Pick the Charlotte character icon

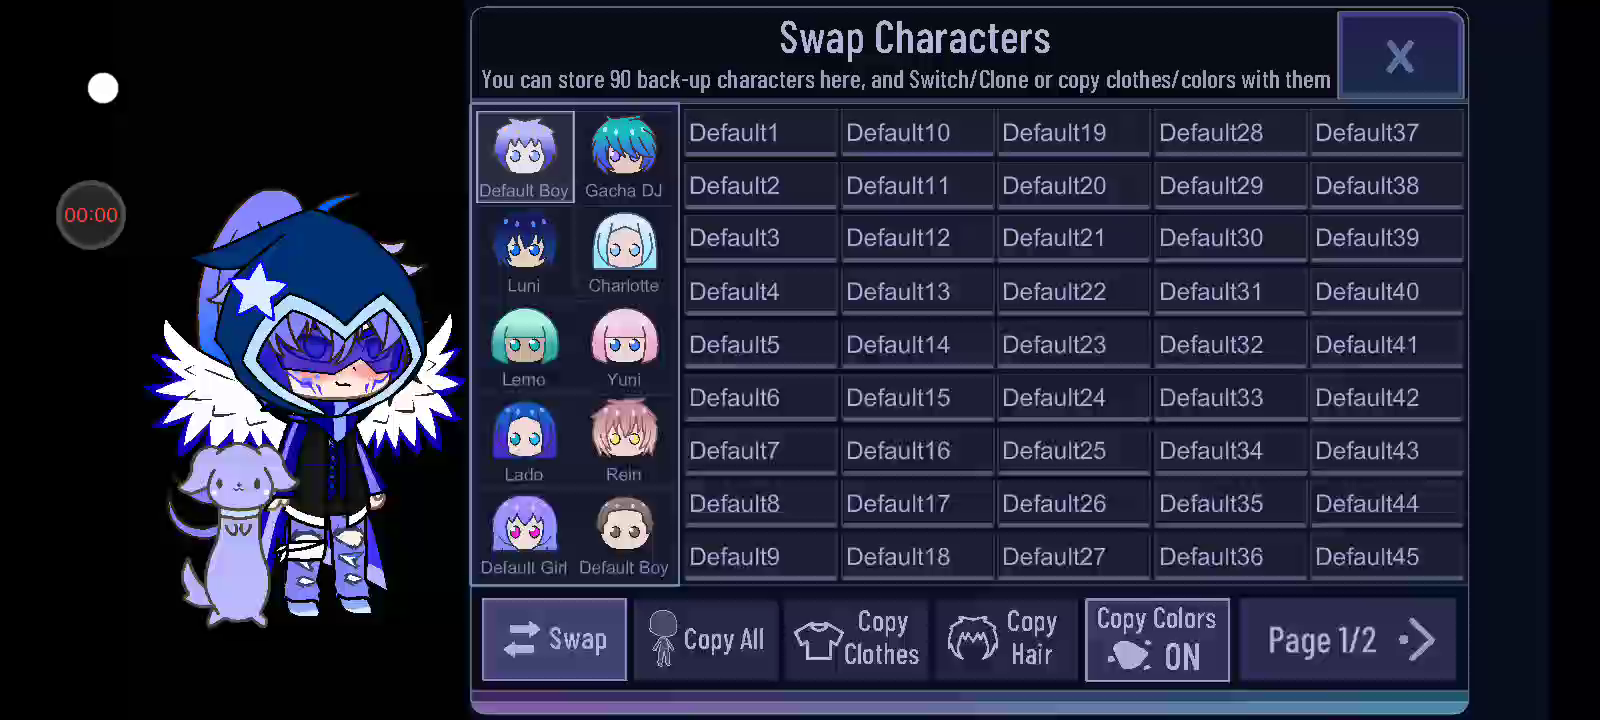point(624,252)
